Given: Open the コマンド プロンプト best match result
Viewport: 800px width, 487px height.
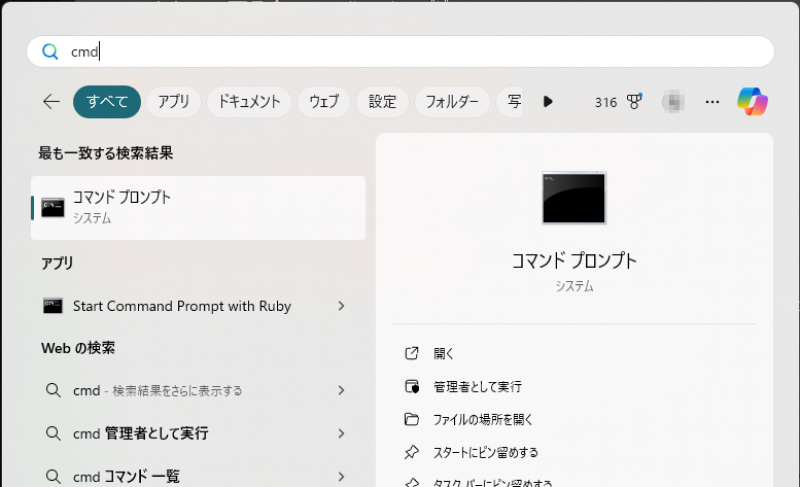Looking at the screenshot, I should (198, 208).
